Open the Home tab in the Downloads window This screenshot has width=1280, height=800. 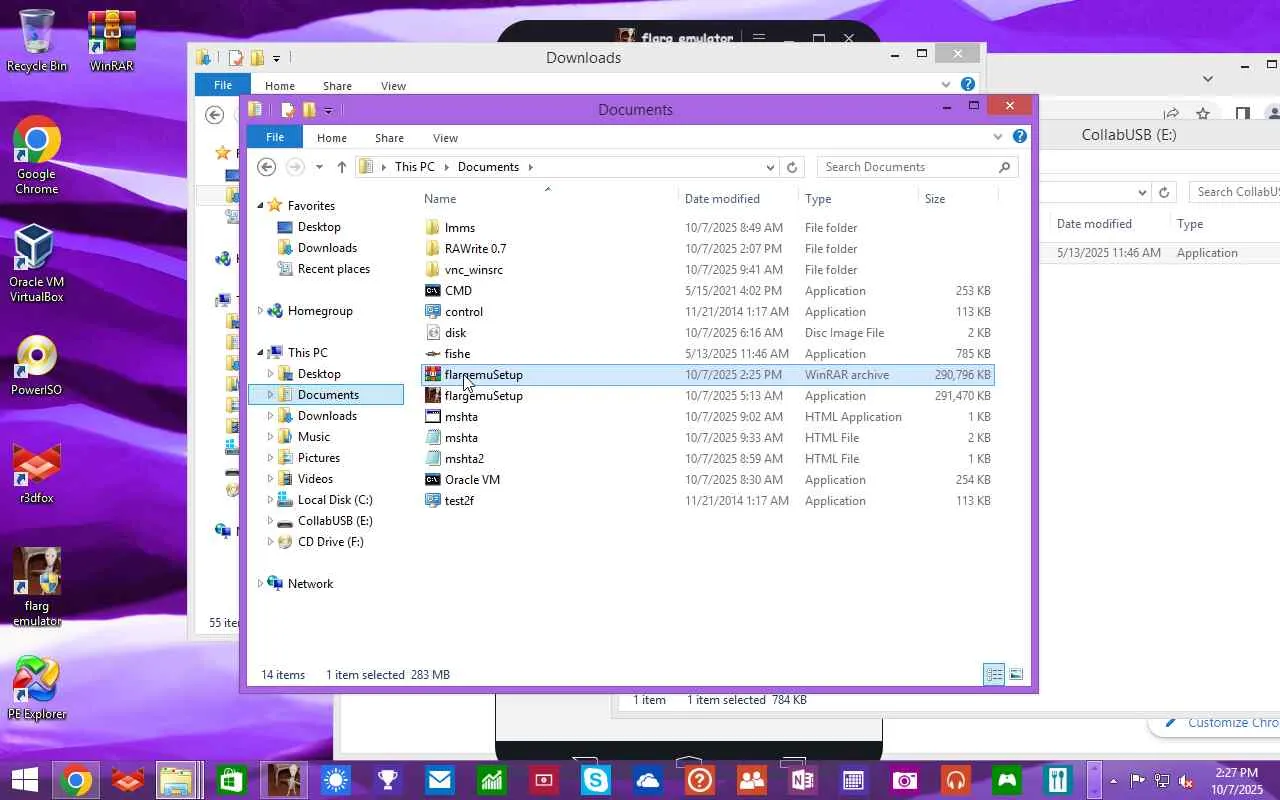[x=280, y=86]
